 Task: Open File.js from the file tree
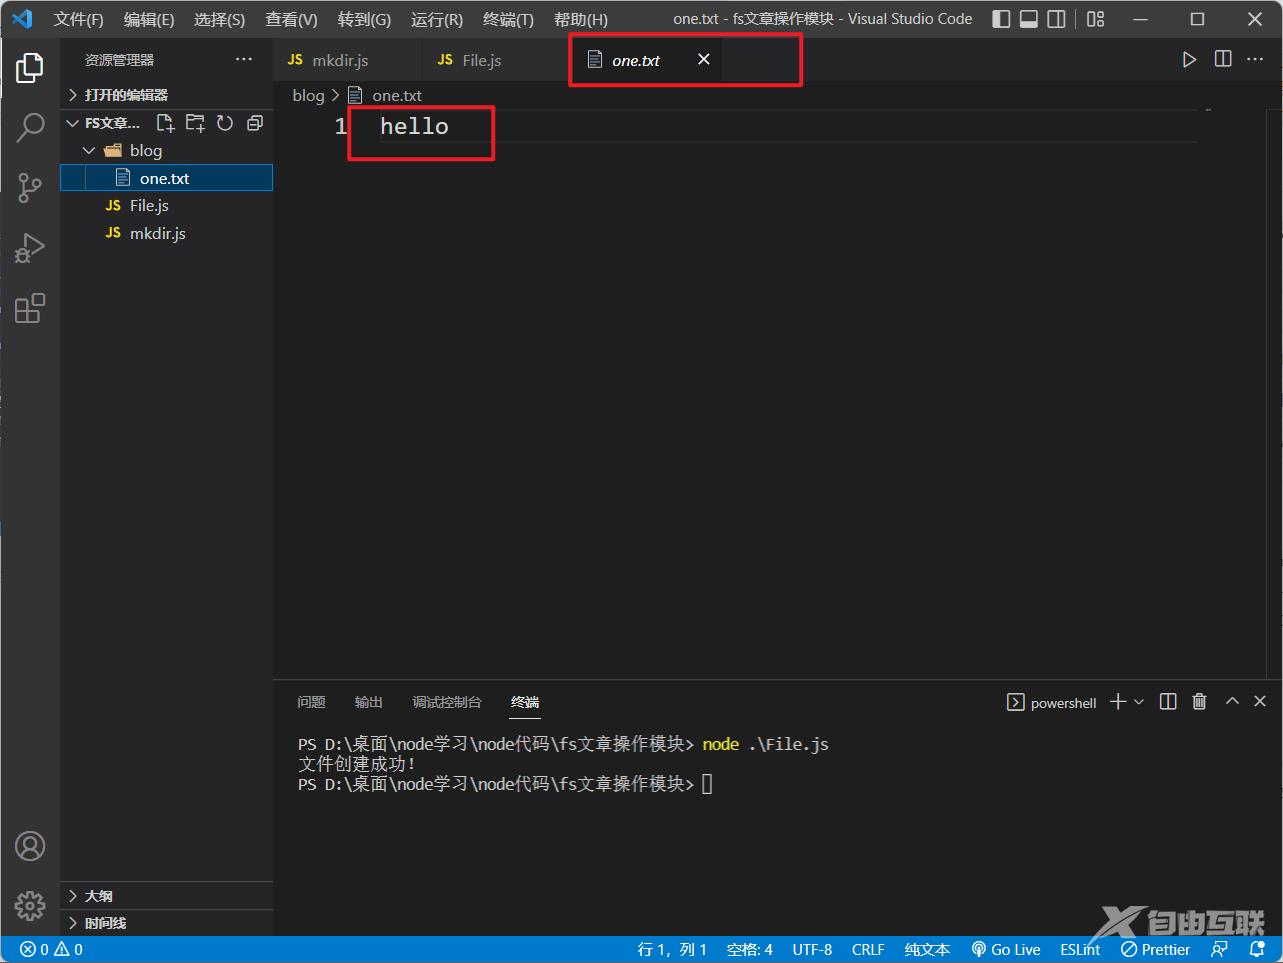(166, 205)
